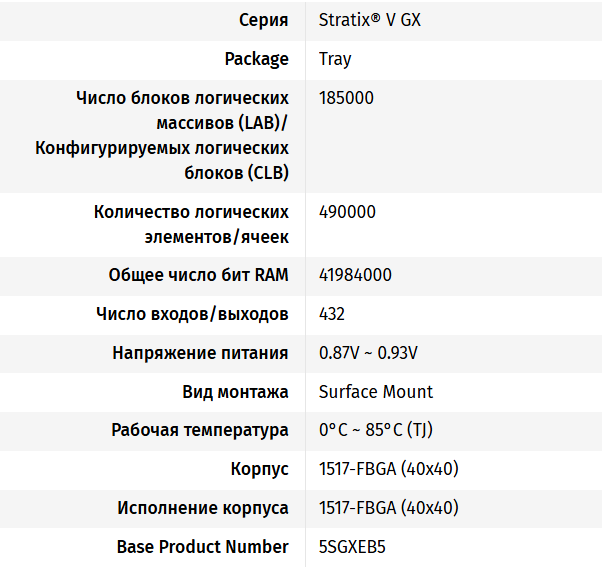The width and height of the screenshot is (602, 568).
Task: Click the 41984000 RAM bits value
Action: 355,275
